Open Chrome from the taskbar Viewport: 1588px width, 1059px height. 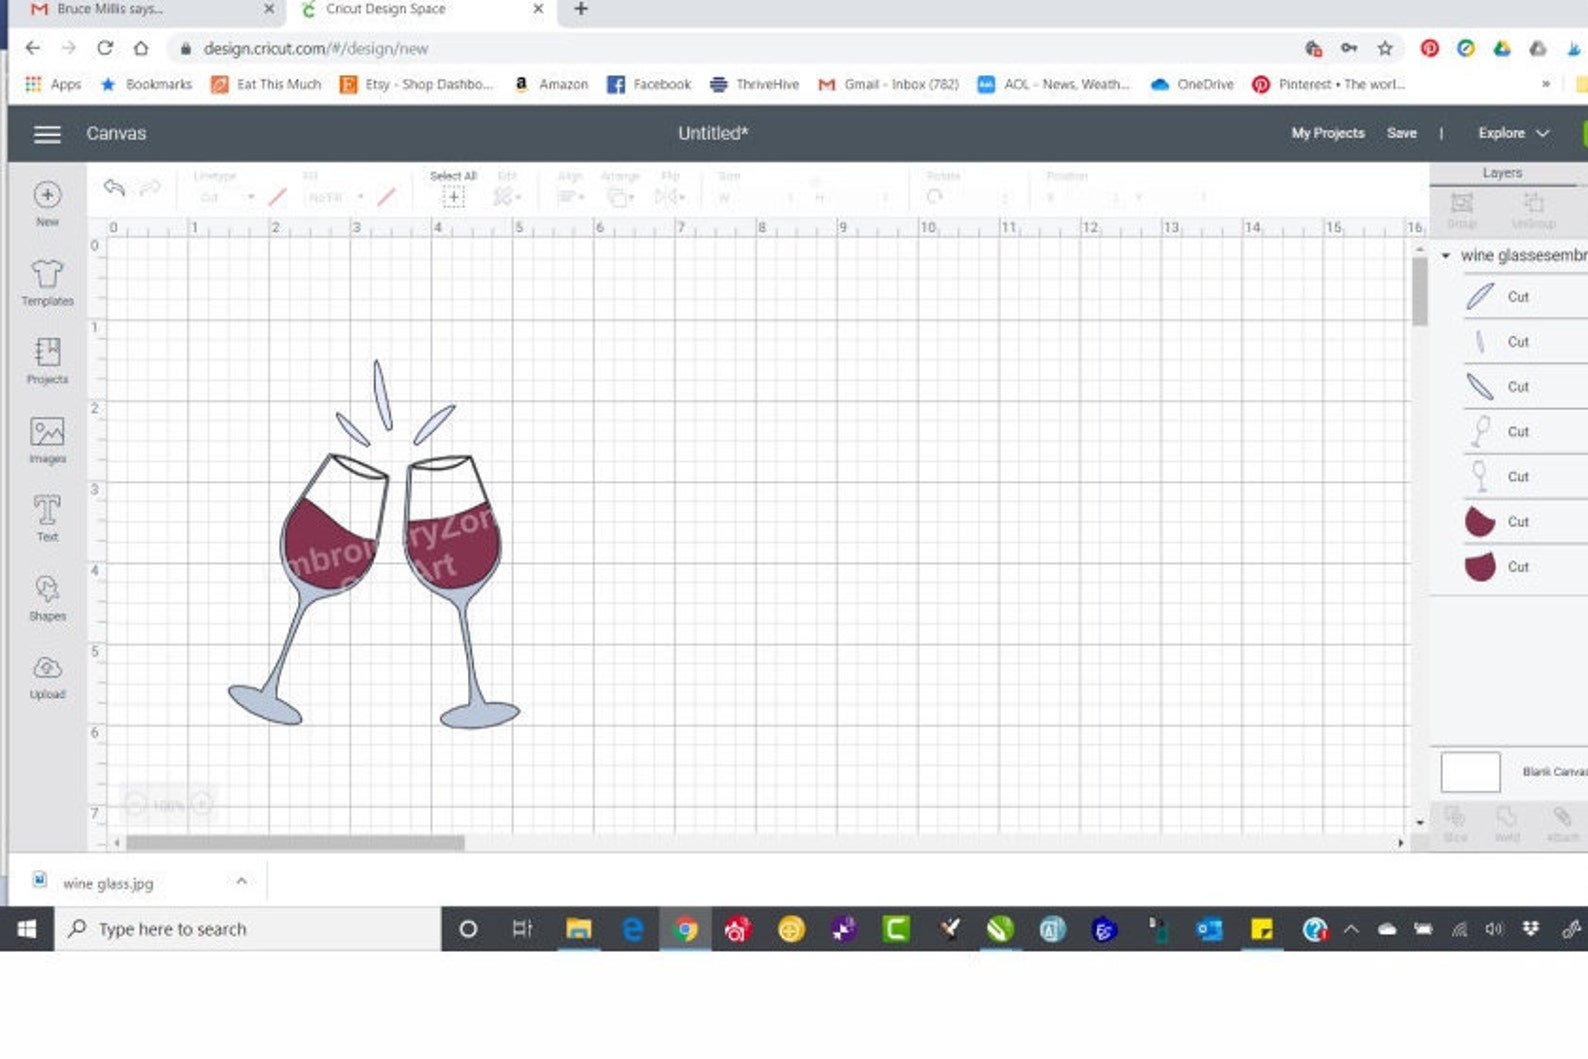click(686, 929)
